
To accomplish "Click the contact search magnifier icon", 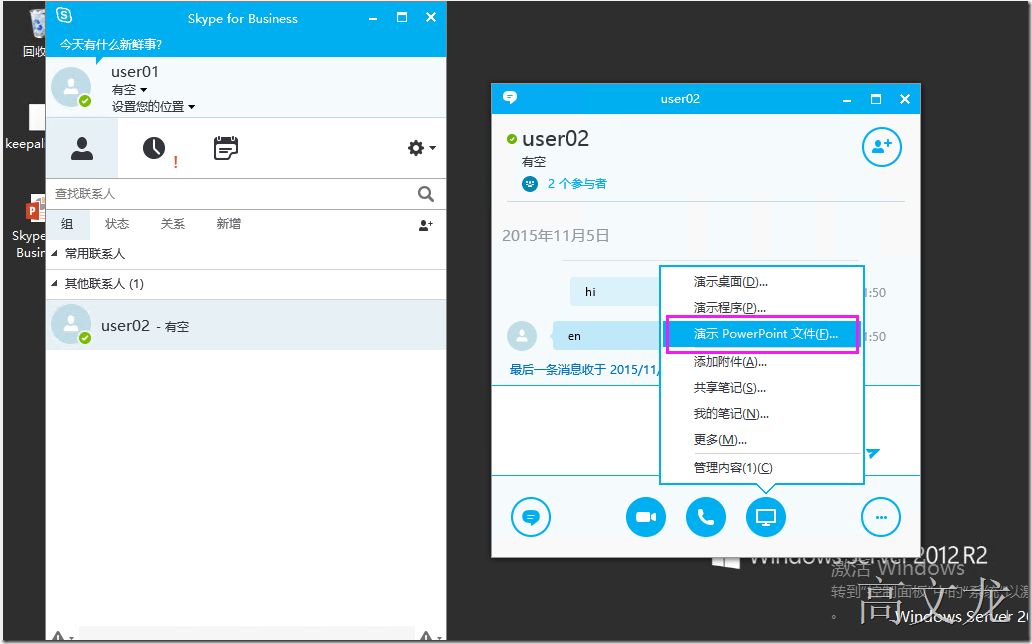I will (426, 194).
